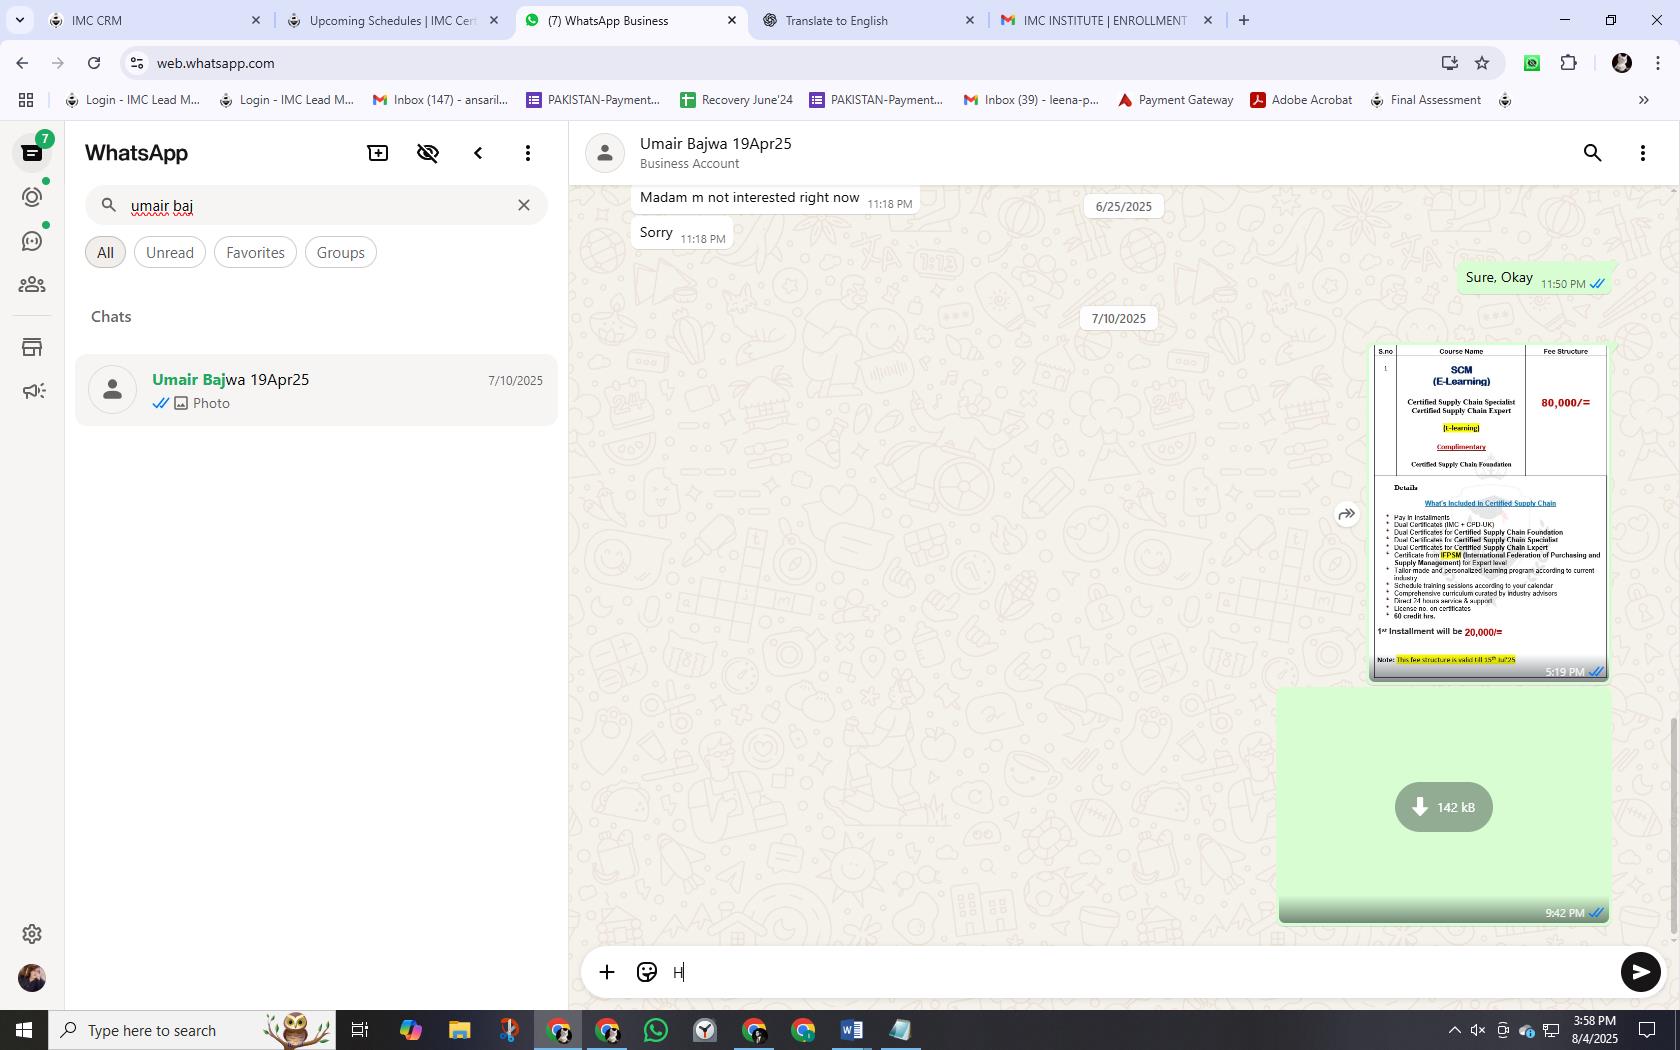The height and width of the screenshot is (1050, 1680).
Task: Show more bookmarks chevron
Action: point(1643,100)
